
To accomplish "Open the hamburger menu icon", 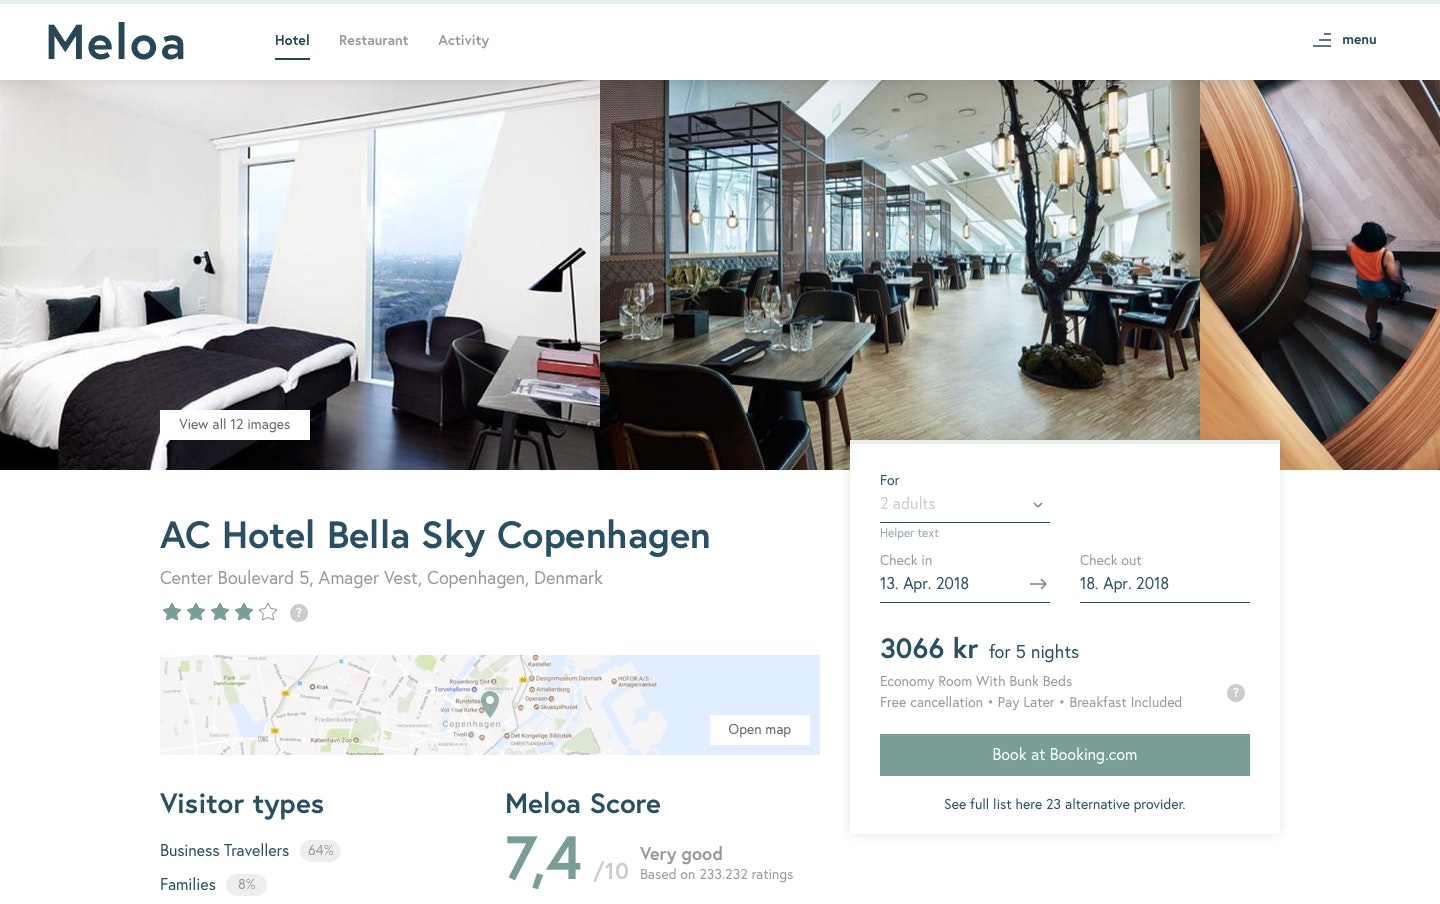I will (1321, 40).
